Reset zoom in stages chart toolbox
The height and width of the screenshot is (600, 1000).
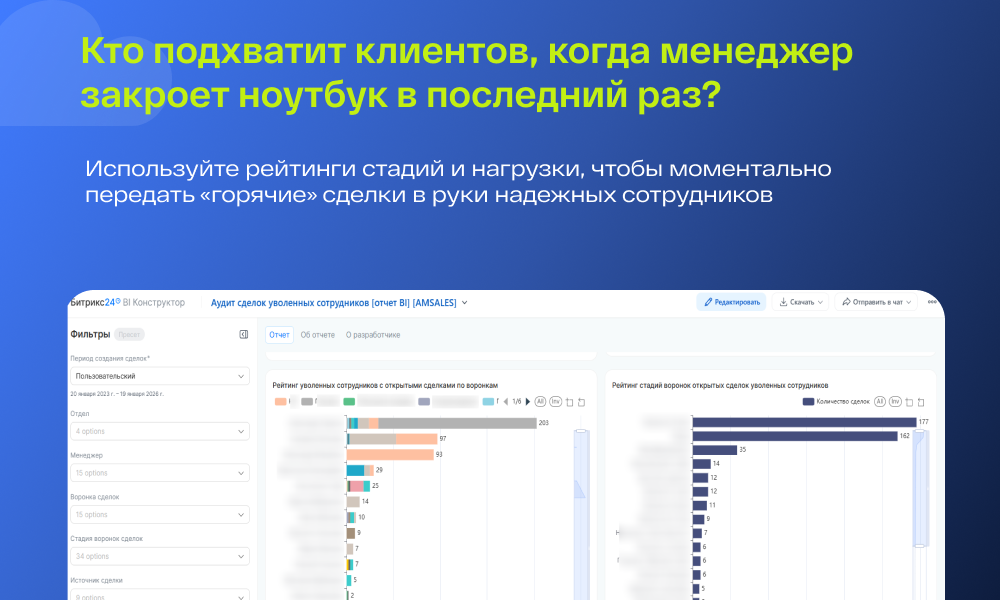point(921,402)
